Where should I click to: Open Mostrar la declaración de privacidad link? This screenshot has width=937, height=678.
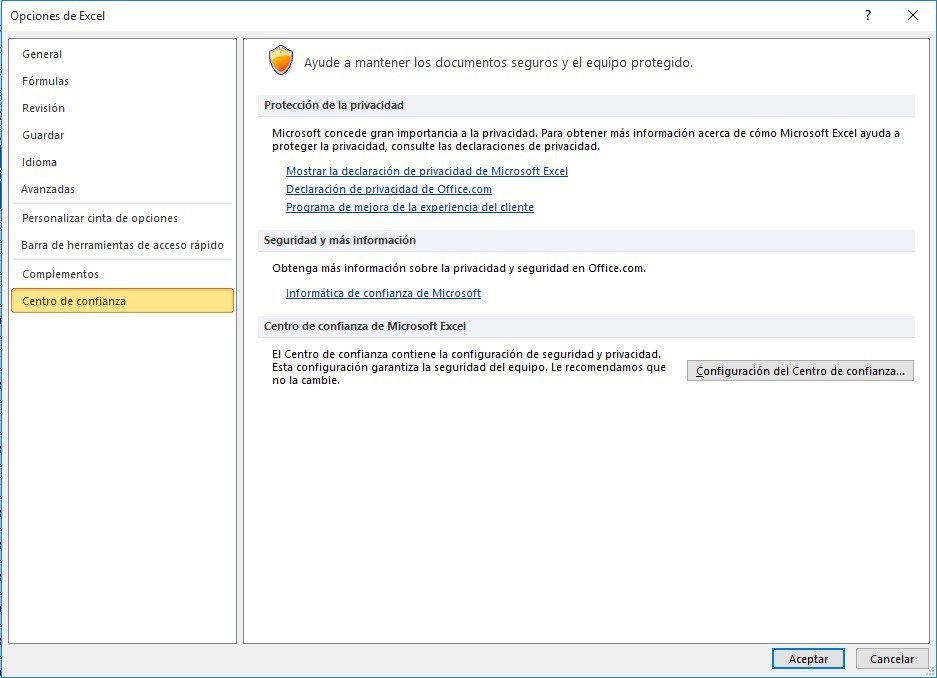pos(427,171)
